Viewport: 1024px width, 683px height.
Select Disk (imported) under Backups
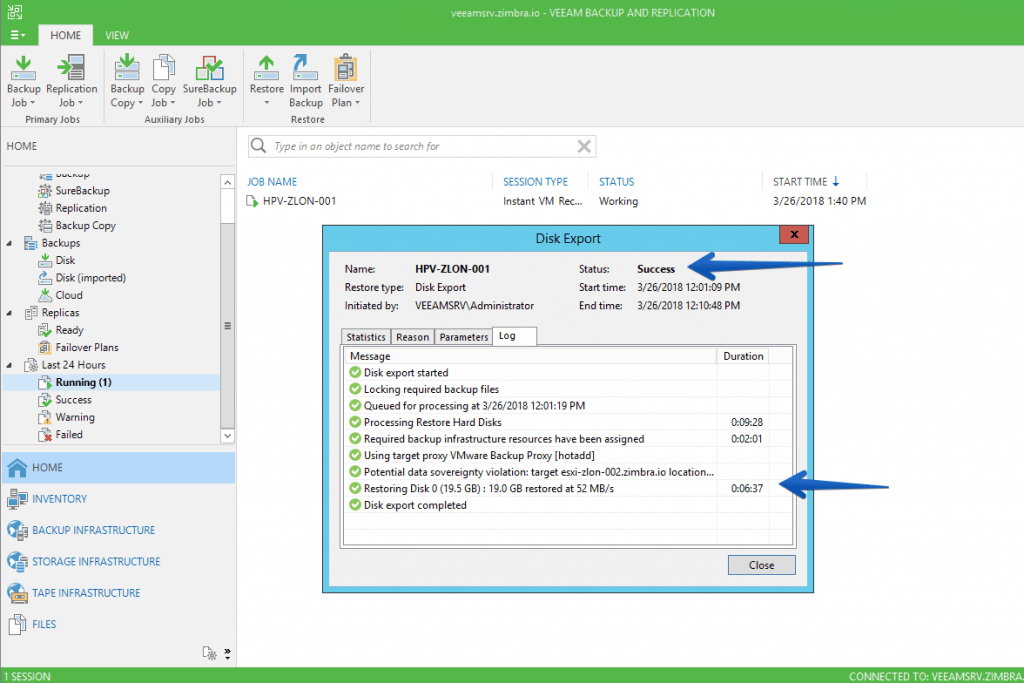90,278
